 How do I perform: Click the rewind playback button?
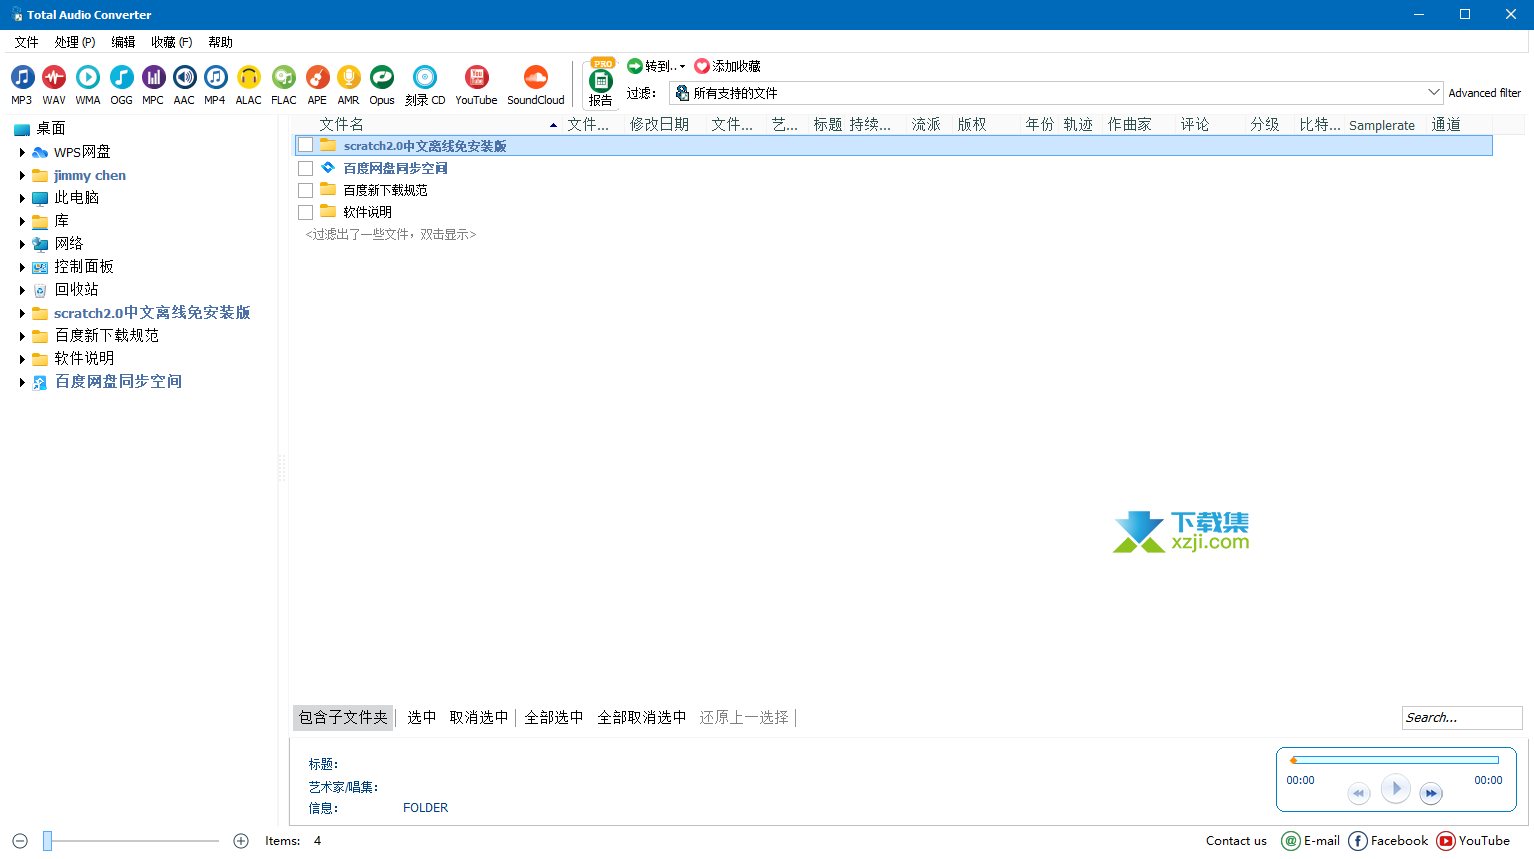point(1358,793)
